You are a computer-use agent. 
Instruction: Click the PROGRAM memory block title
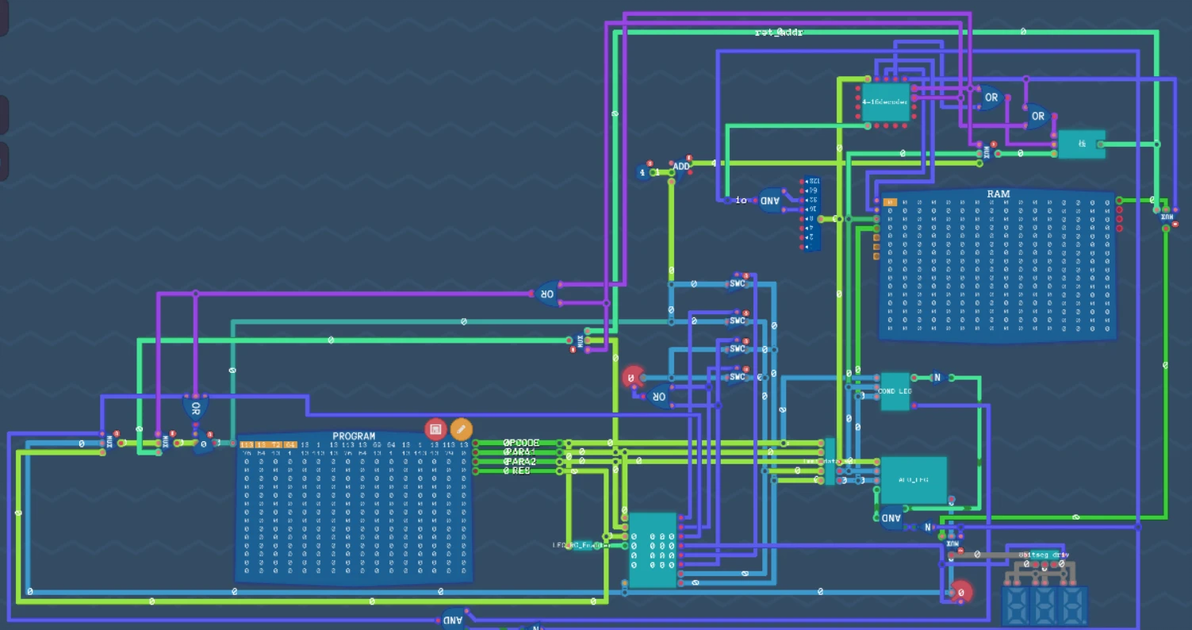pos(353,437)
